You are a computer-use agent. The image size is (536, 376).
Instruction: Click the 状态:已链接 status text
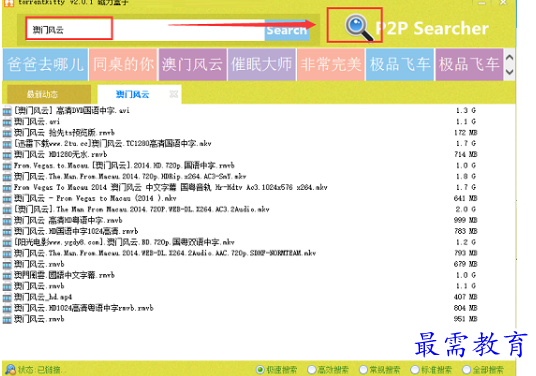click(x=42, y=370)
